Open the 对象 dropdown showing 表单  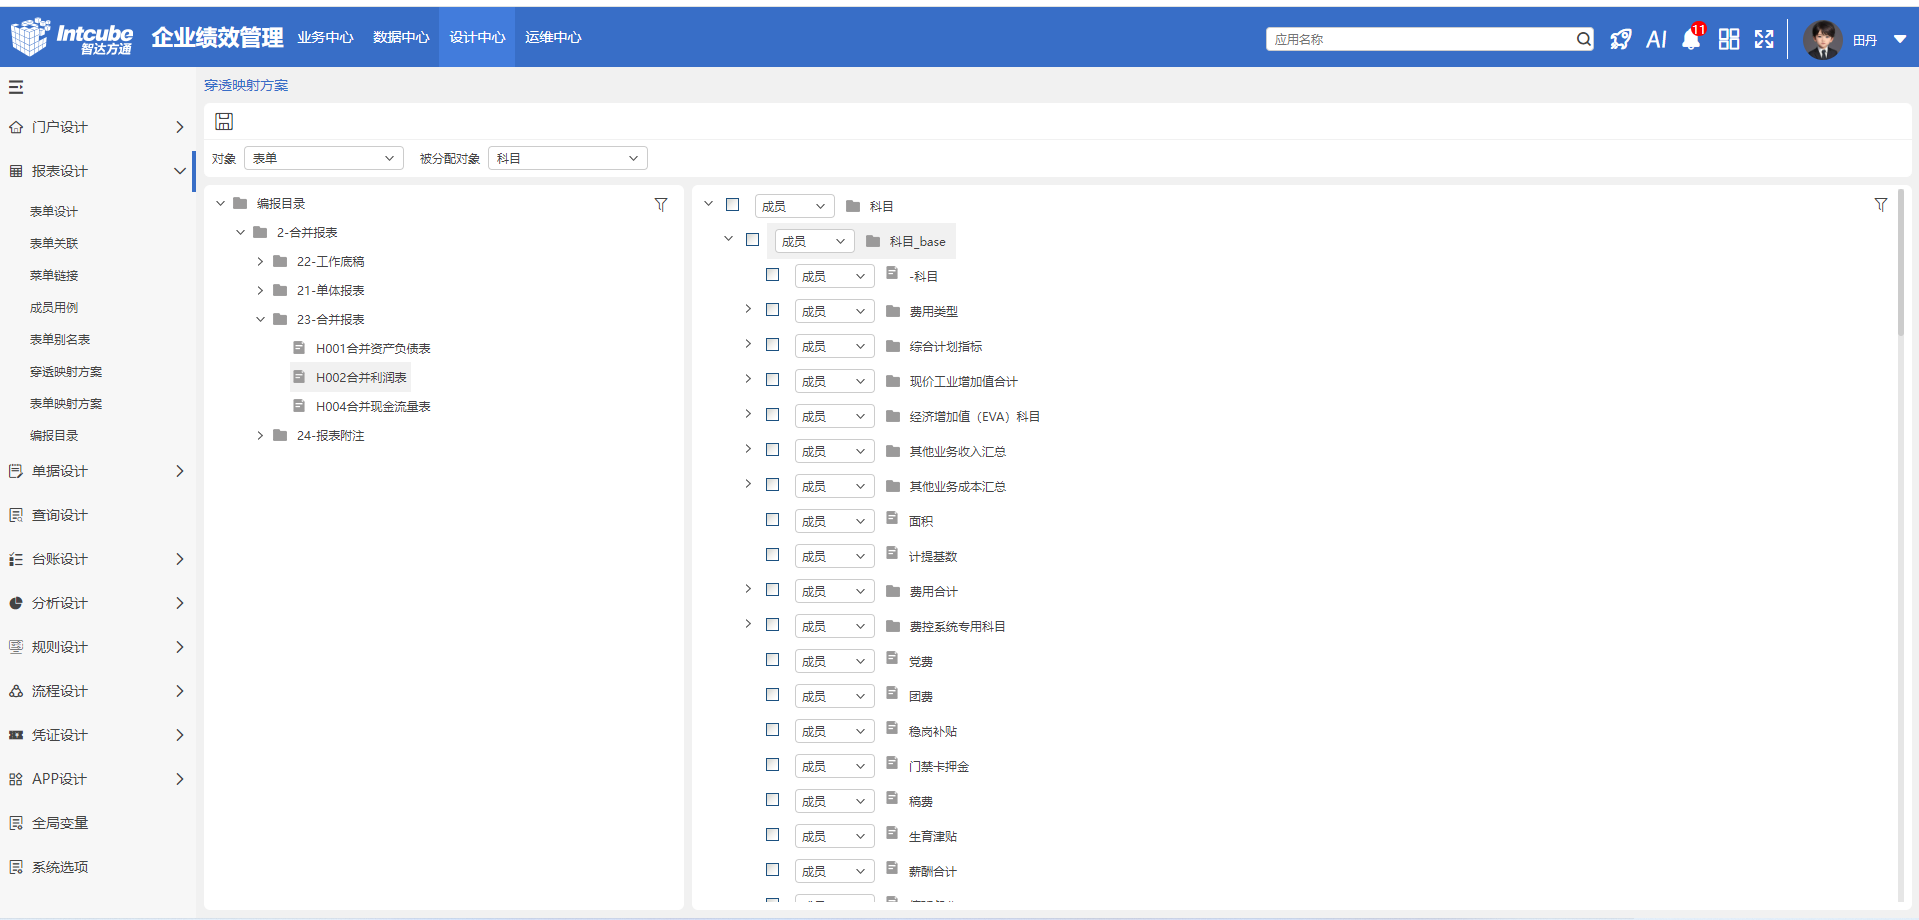323,158
